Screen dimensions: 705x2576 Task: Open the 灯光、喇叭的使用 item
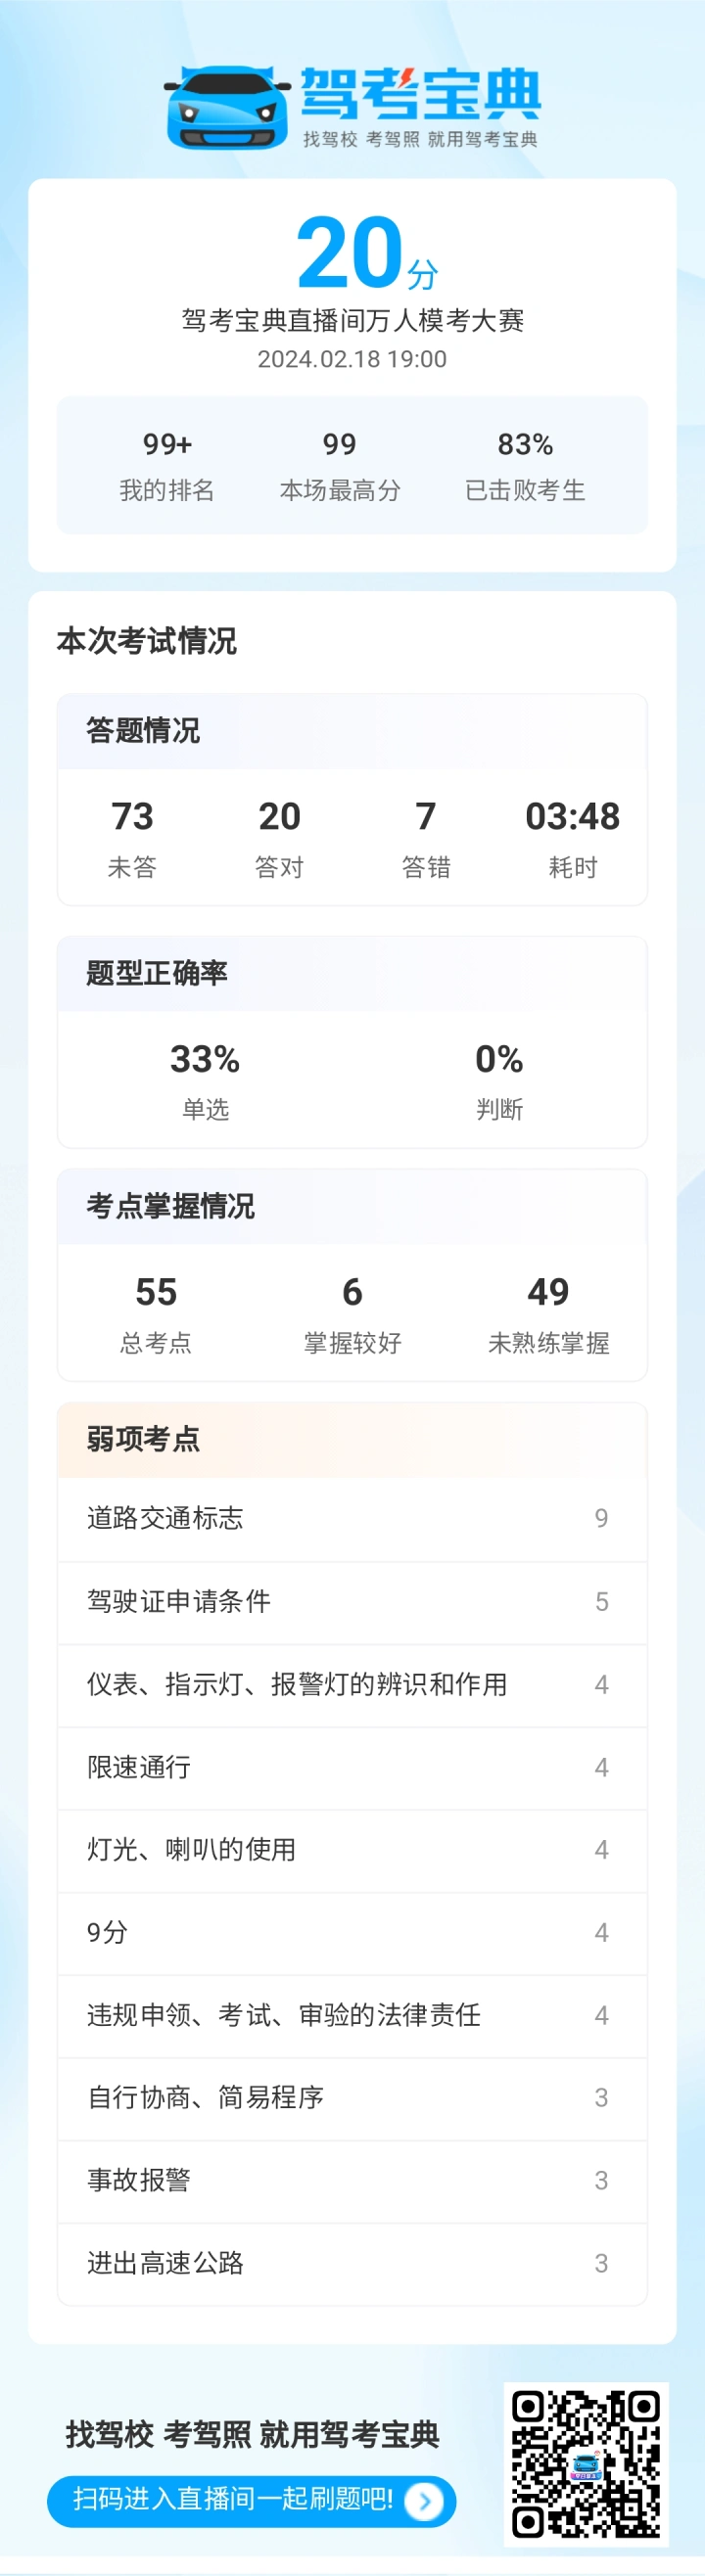click(x=352, y=1850)
